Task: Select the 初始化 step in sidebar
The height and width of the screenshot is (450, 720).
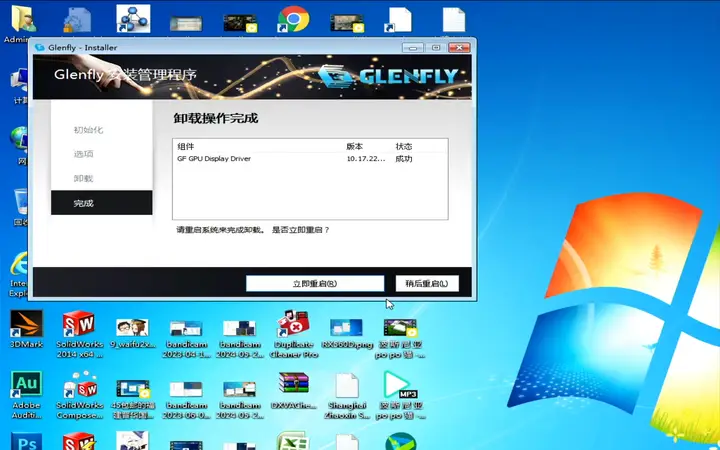Action: 88,130
